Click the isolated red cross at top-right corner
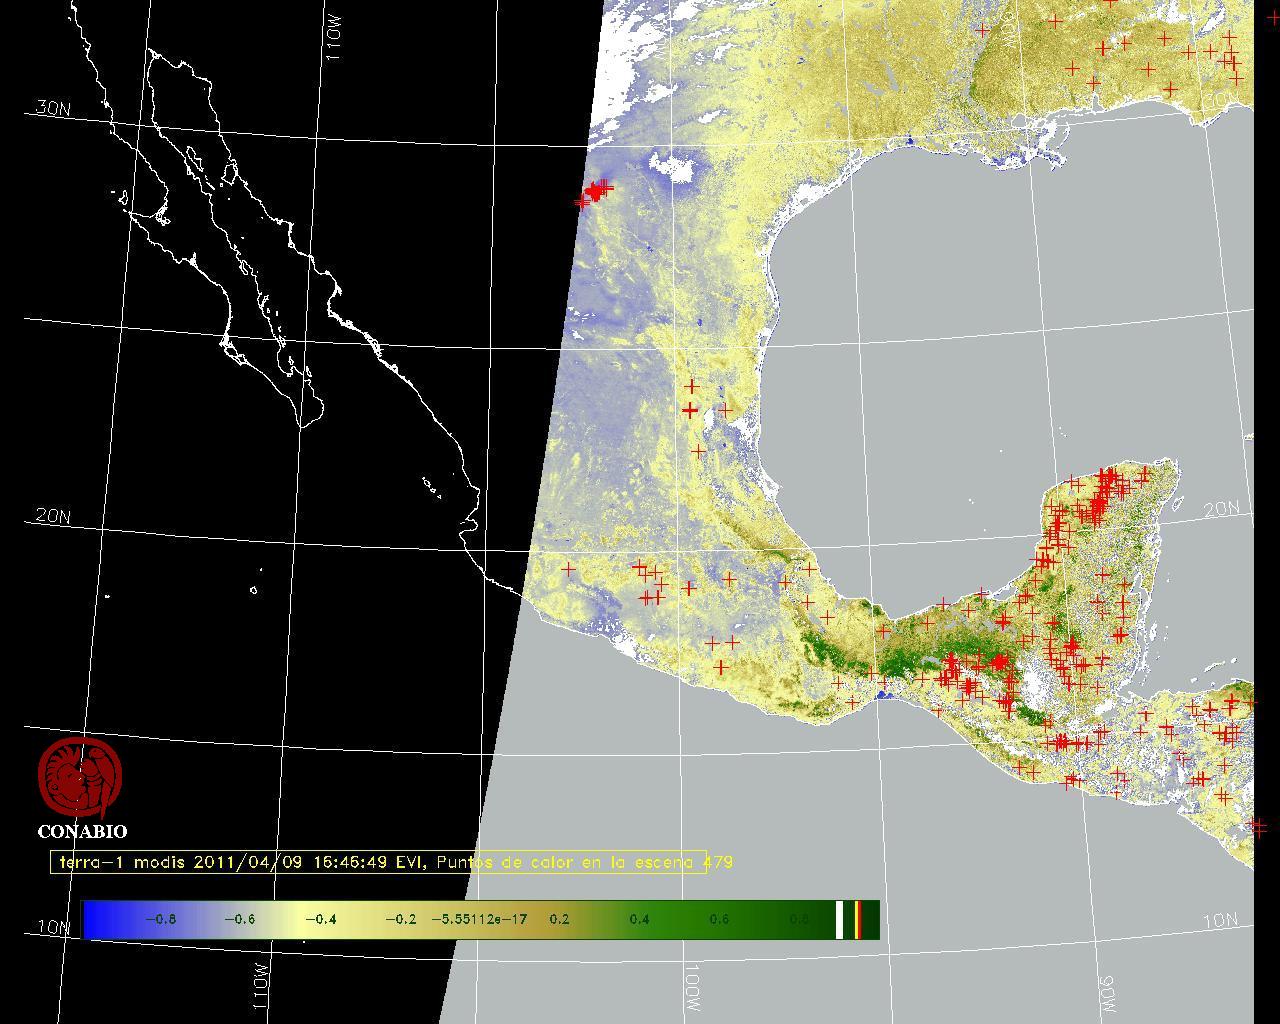 coord(1273,19)
